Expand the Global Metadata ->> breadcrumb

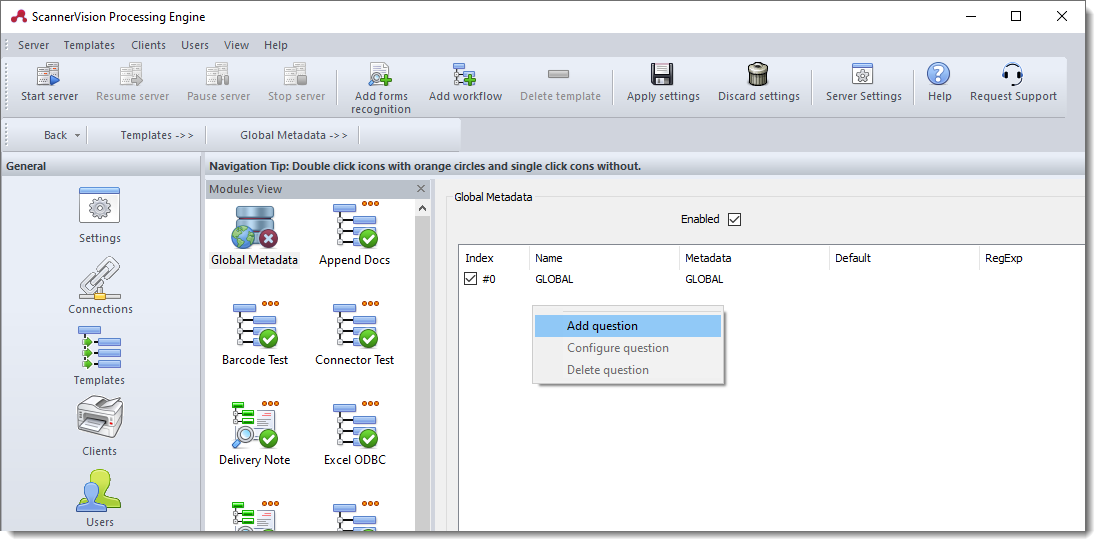(x=294, y=135)
